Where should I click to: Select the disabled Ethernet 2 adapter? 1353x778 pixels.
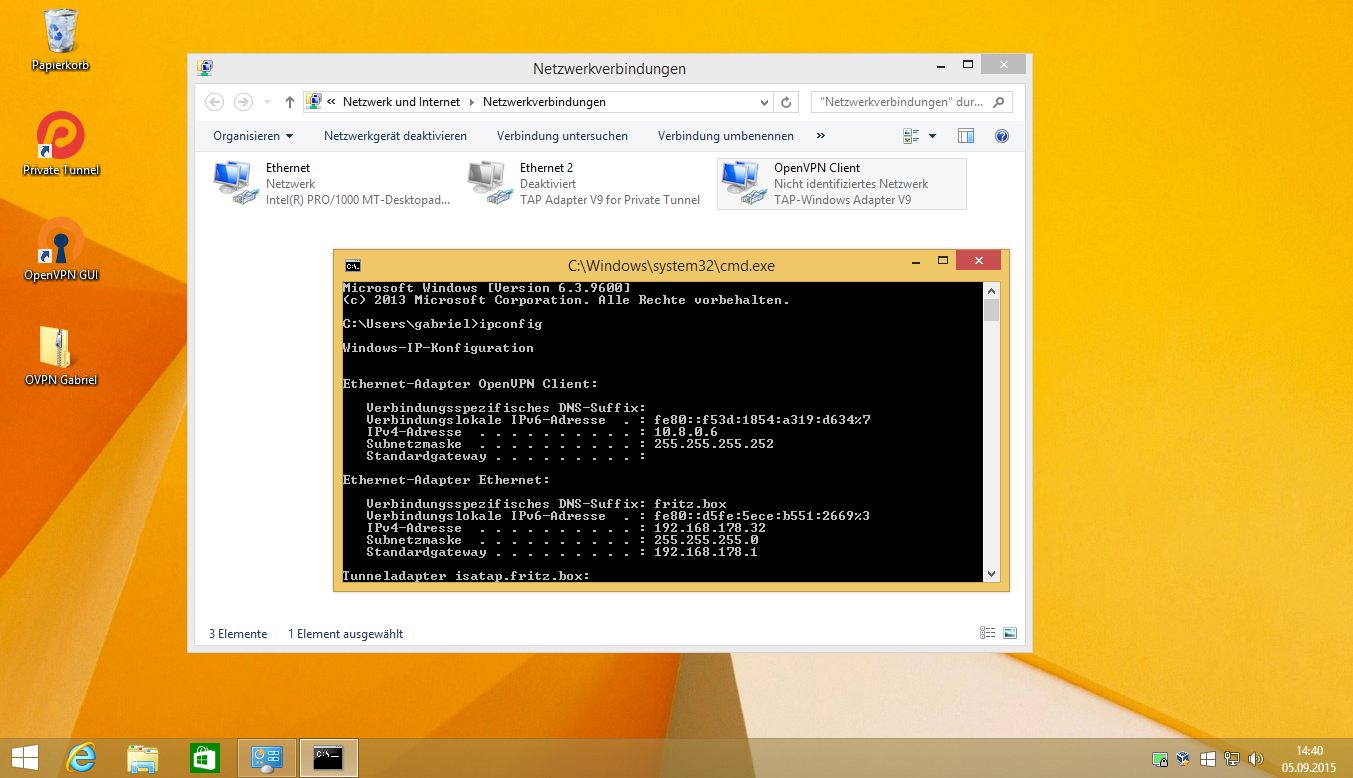pyautogui.click(x=585, y=184)
